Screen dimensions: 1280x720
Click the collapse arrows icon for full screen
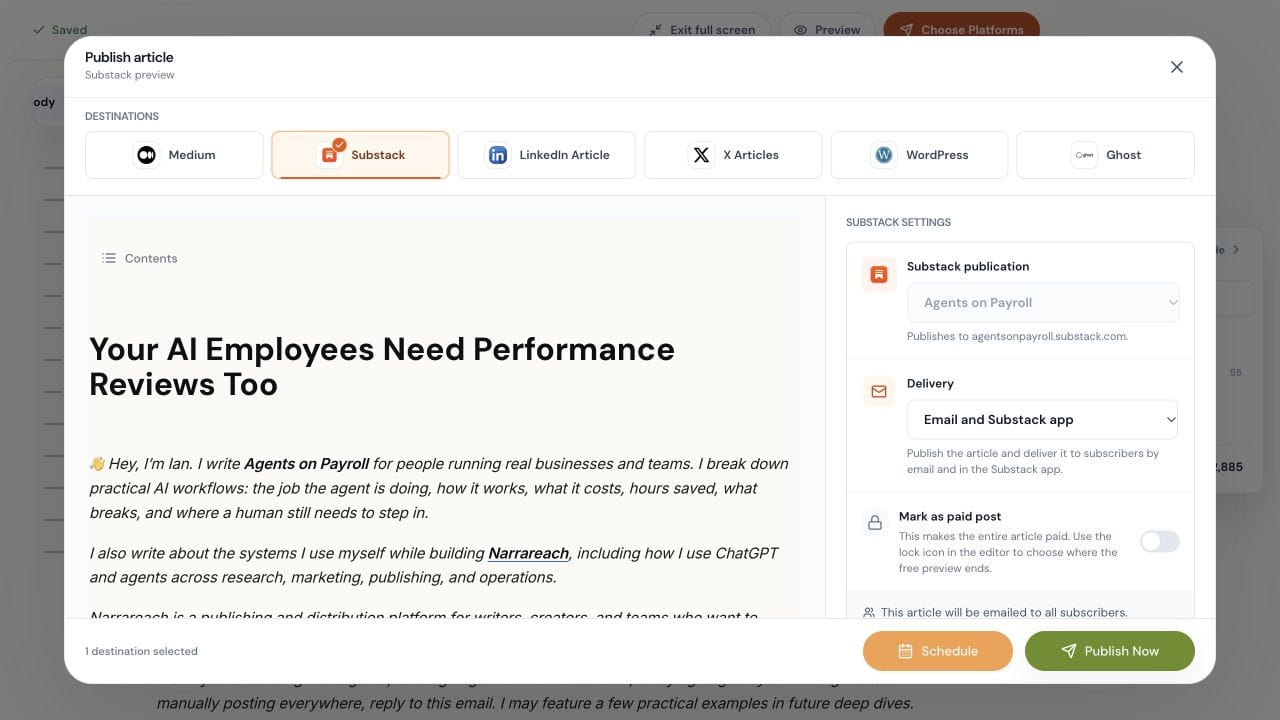655,30
